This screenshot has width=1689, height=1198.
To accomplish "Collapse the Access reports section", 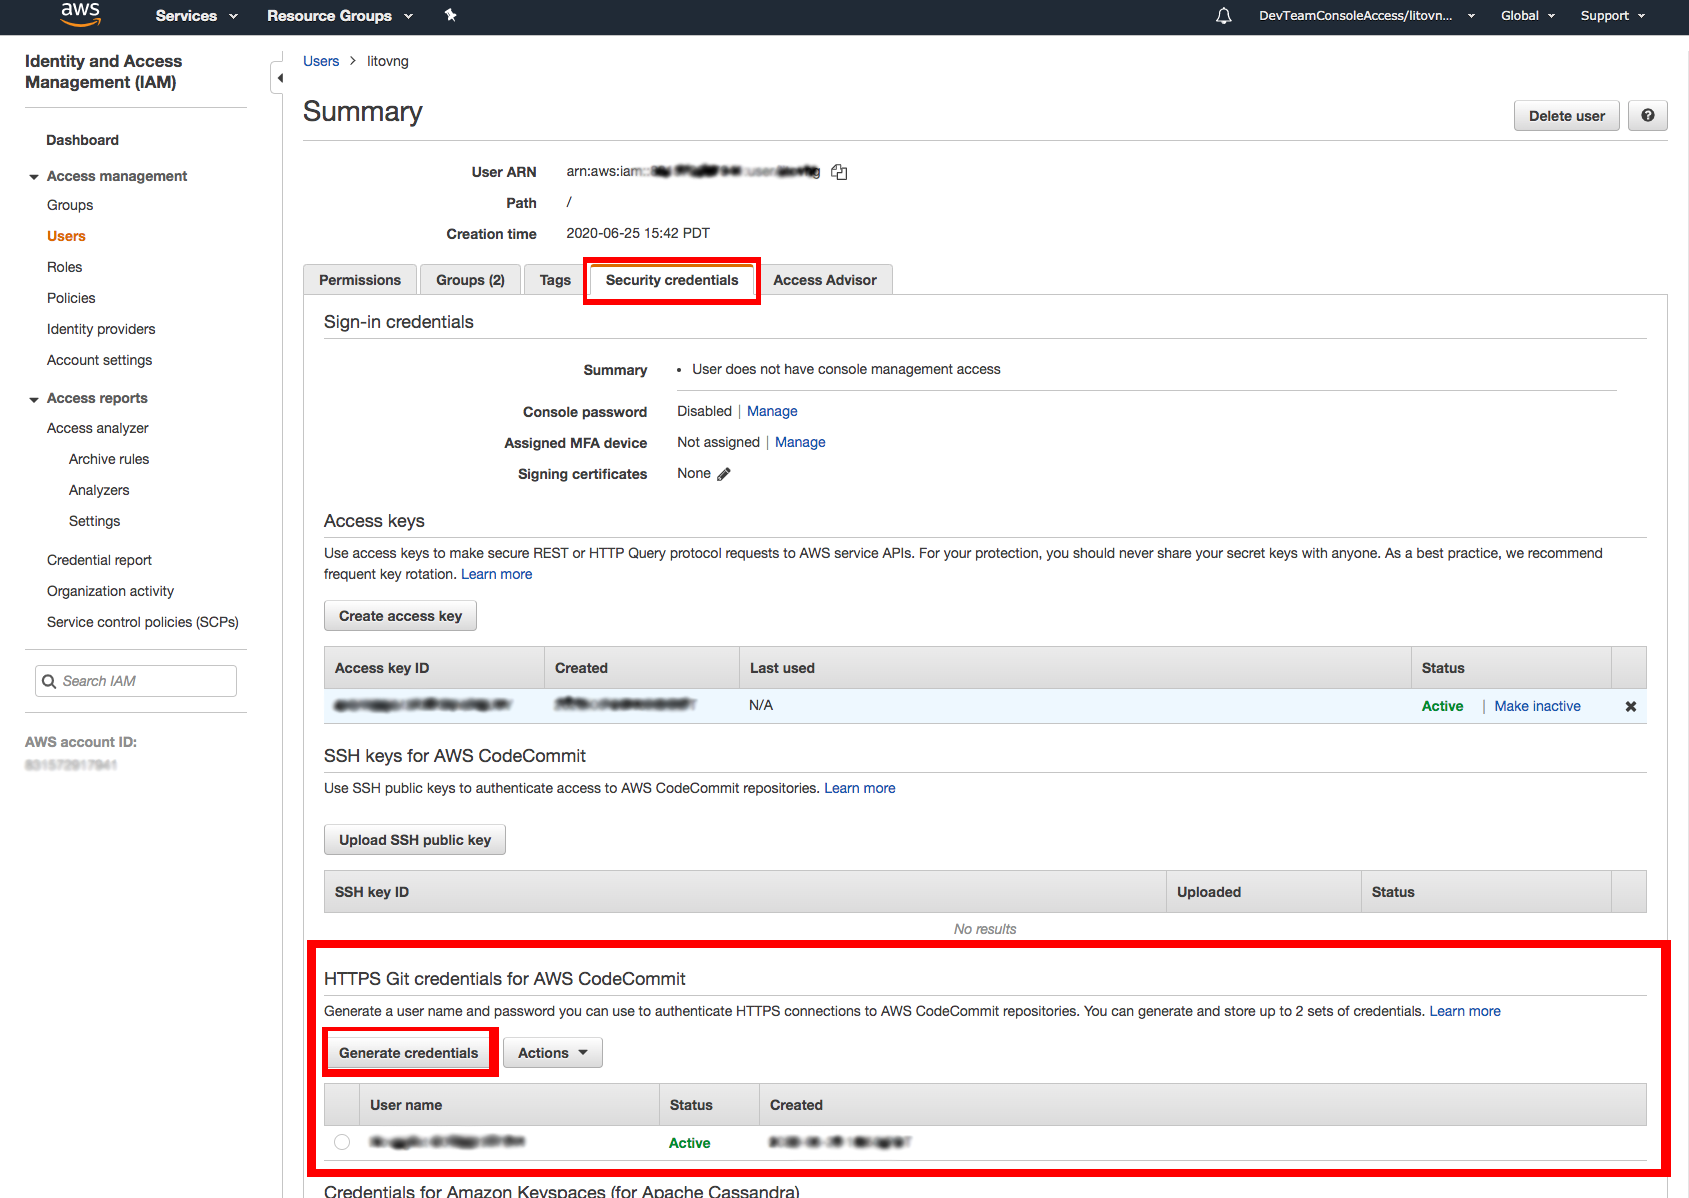I will pos(34,399).
